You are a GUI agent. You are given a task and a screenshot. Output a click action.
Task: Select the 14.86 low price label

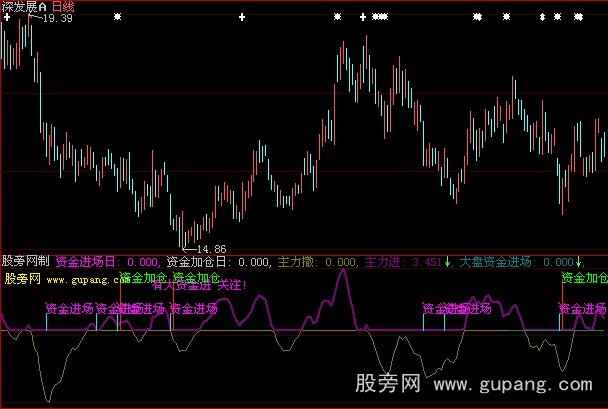coord(207,248)
